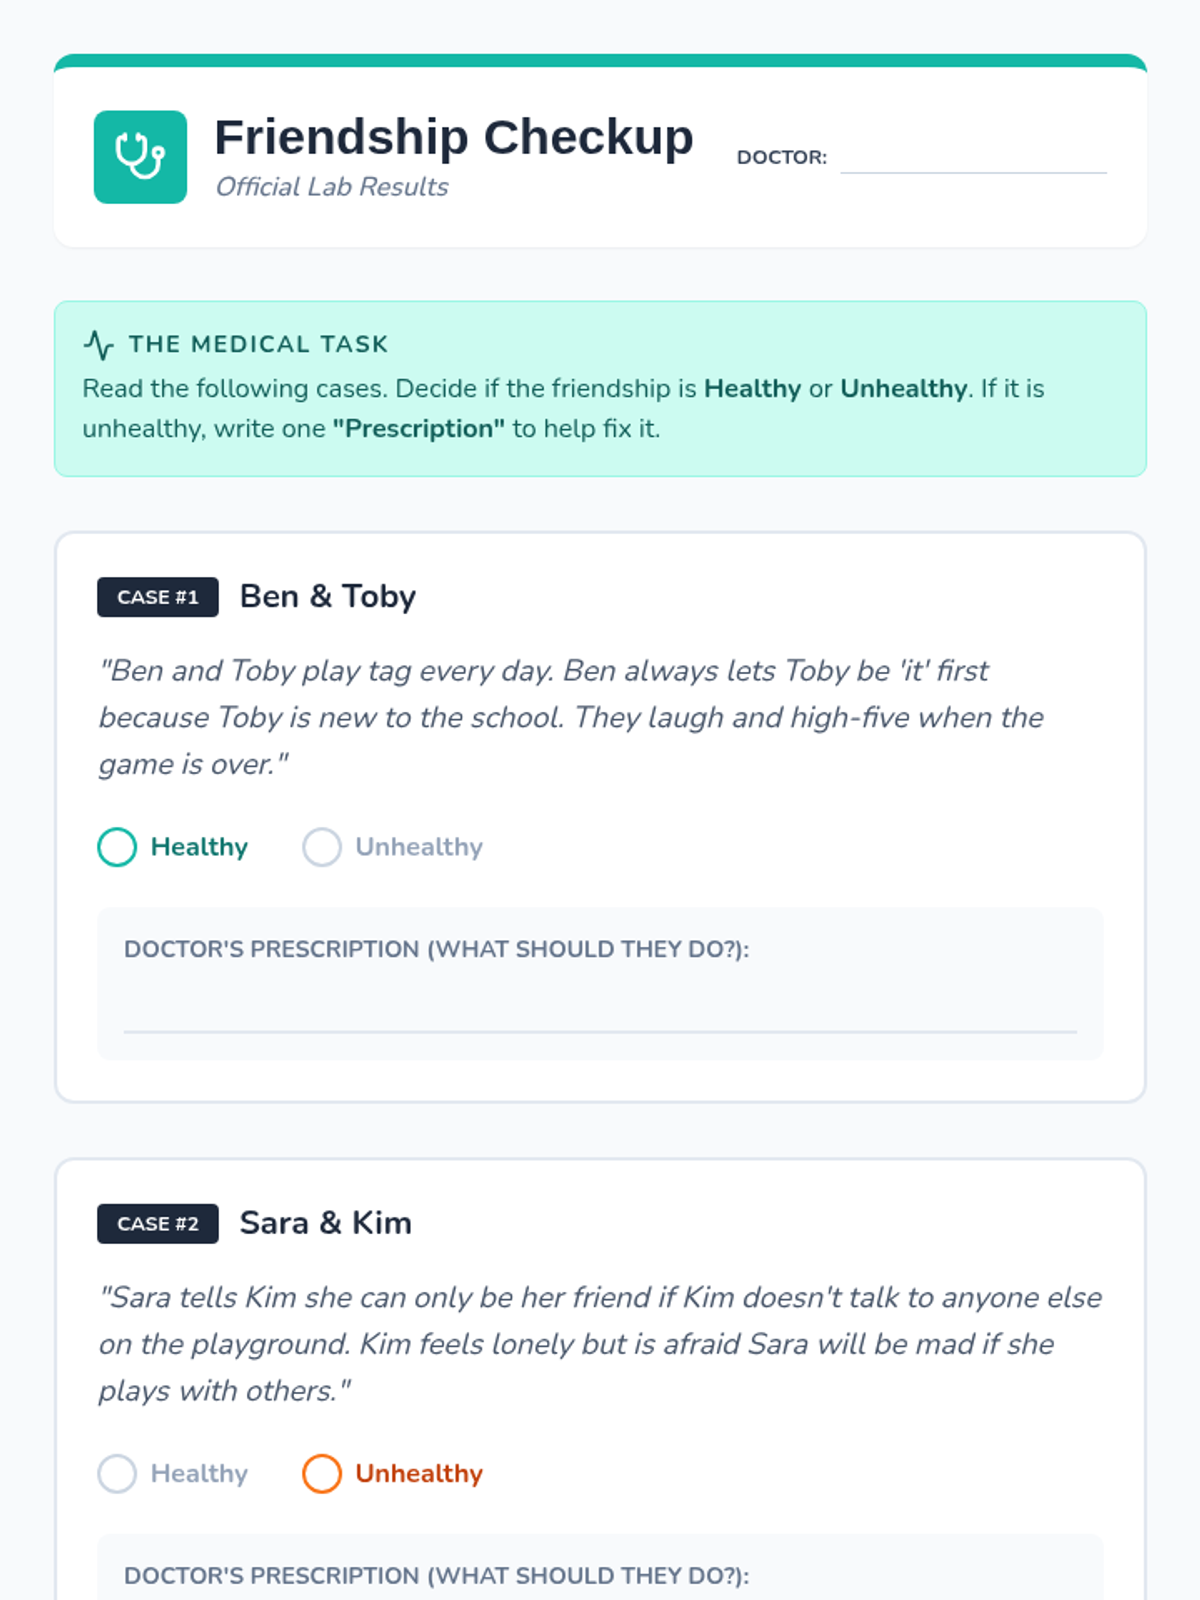Click the CASE #1 badge
The width and height of the screenshot is (1200, 1600).
[x=158, y=597]
